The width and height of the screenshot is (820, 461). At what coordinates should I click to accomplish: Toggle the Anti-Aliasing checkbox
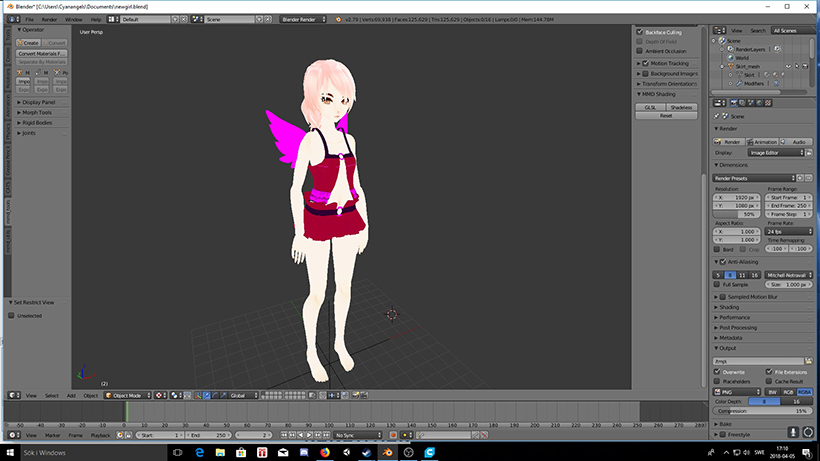tap(723, 262)
